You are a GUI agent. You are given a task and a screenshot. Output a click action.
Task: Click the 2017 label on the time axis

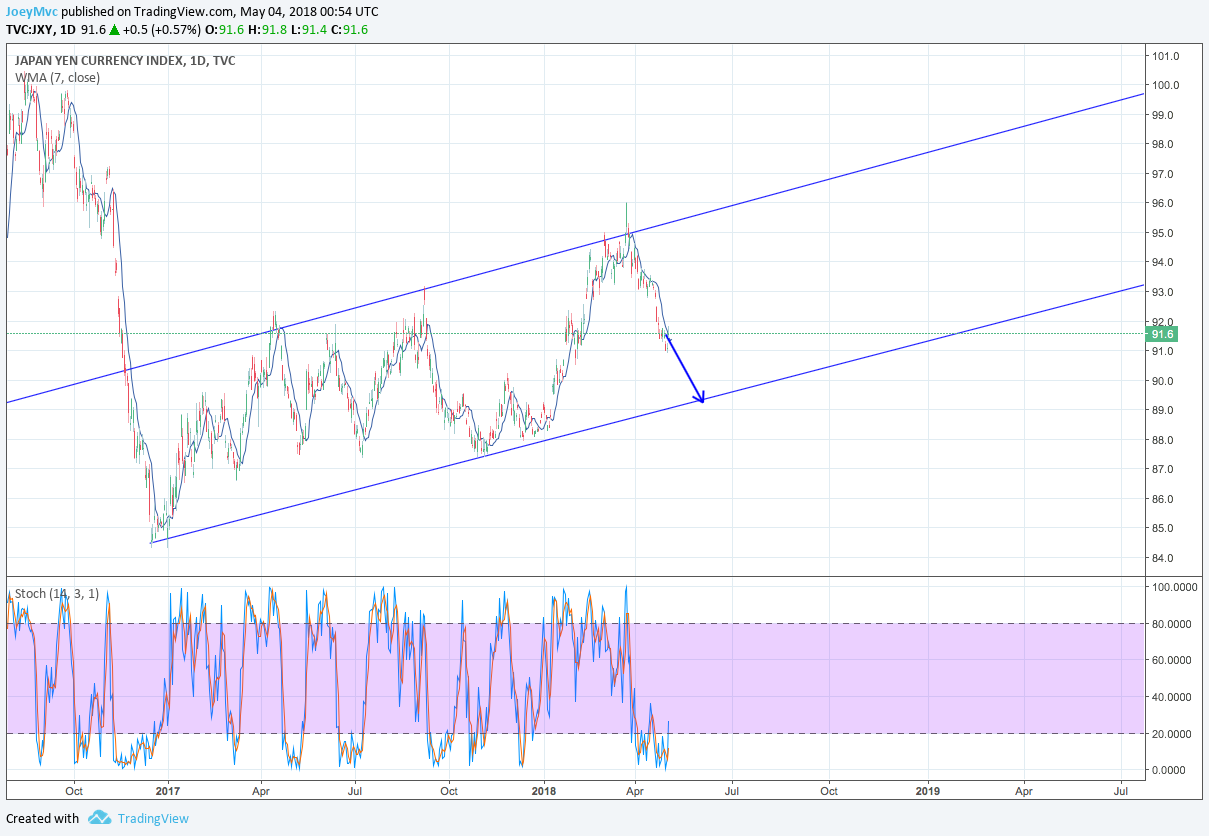pos(168,790)
